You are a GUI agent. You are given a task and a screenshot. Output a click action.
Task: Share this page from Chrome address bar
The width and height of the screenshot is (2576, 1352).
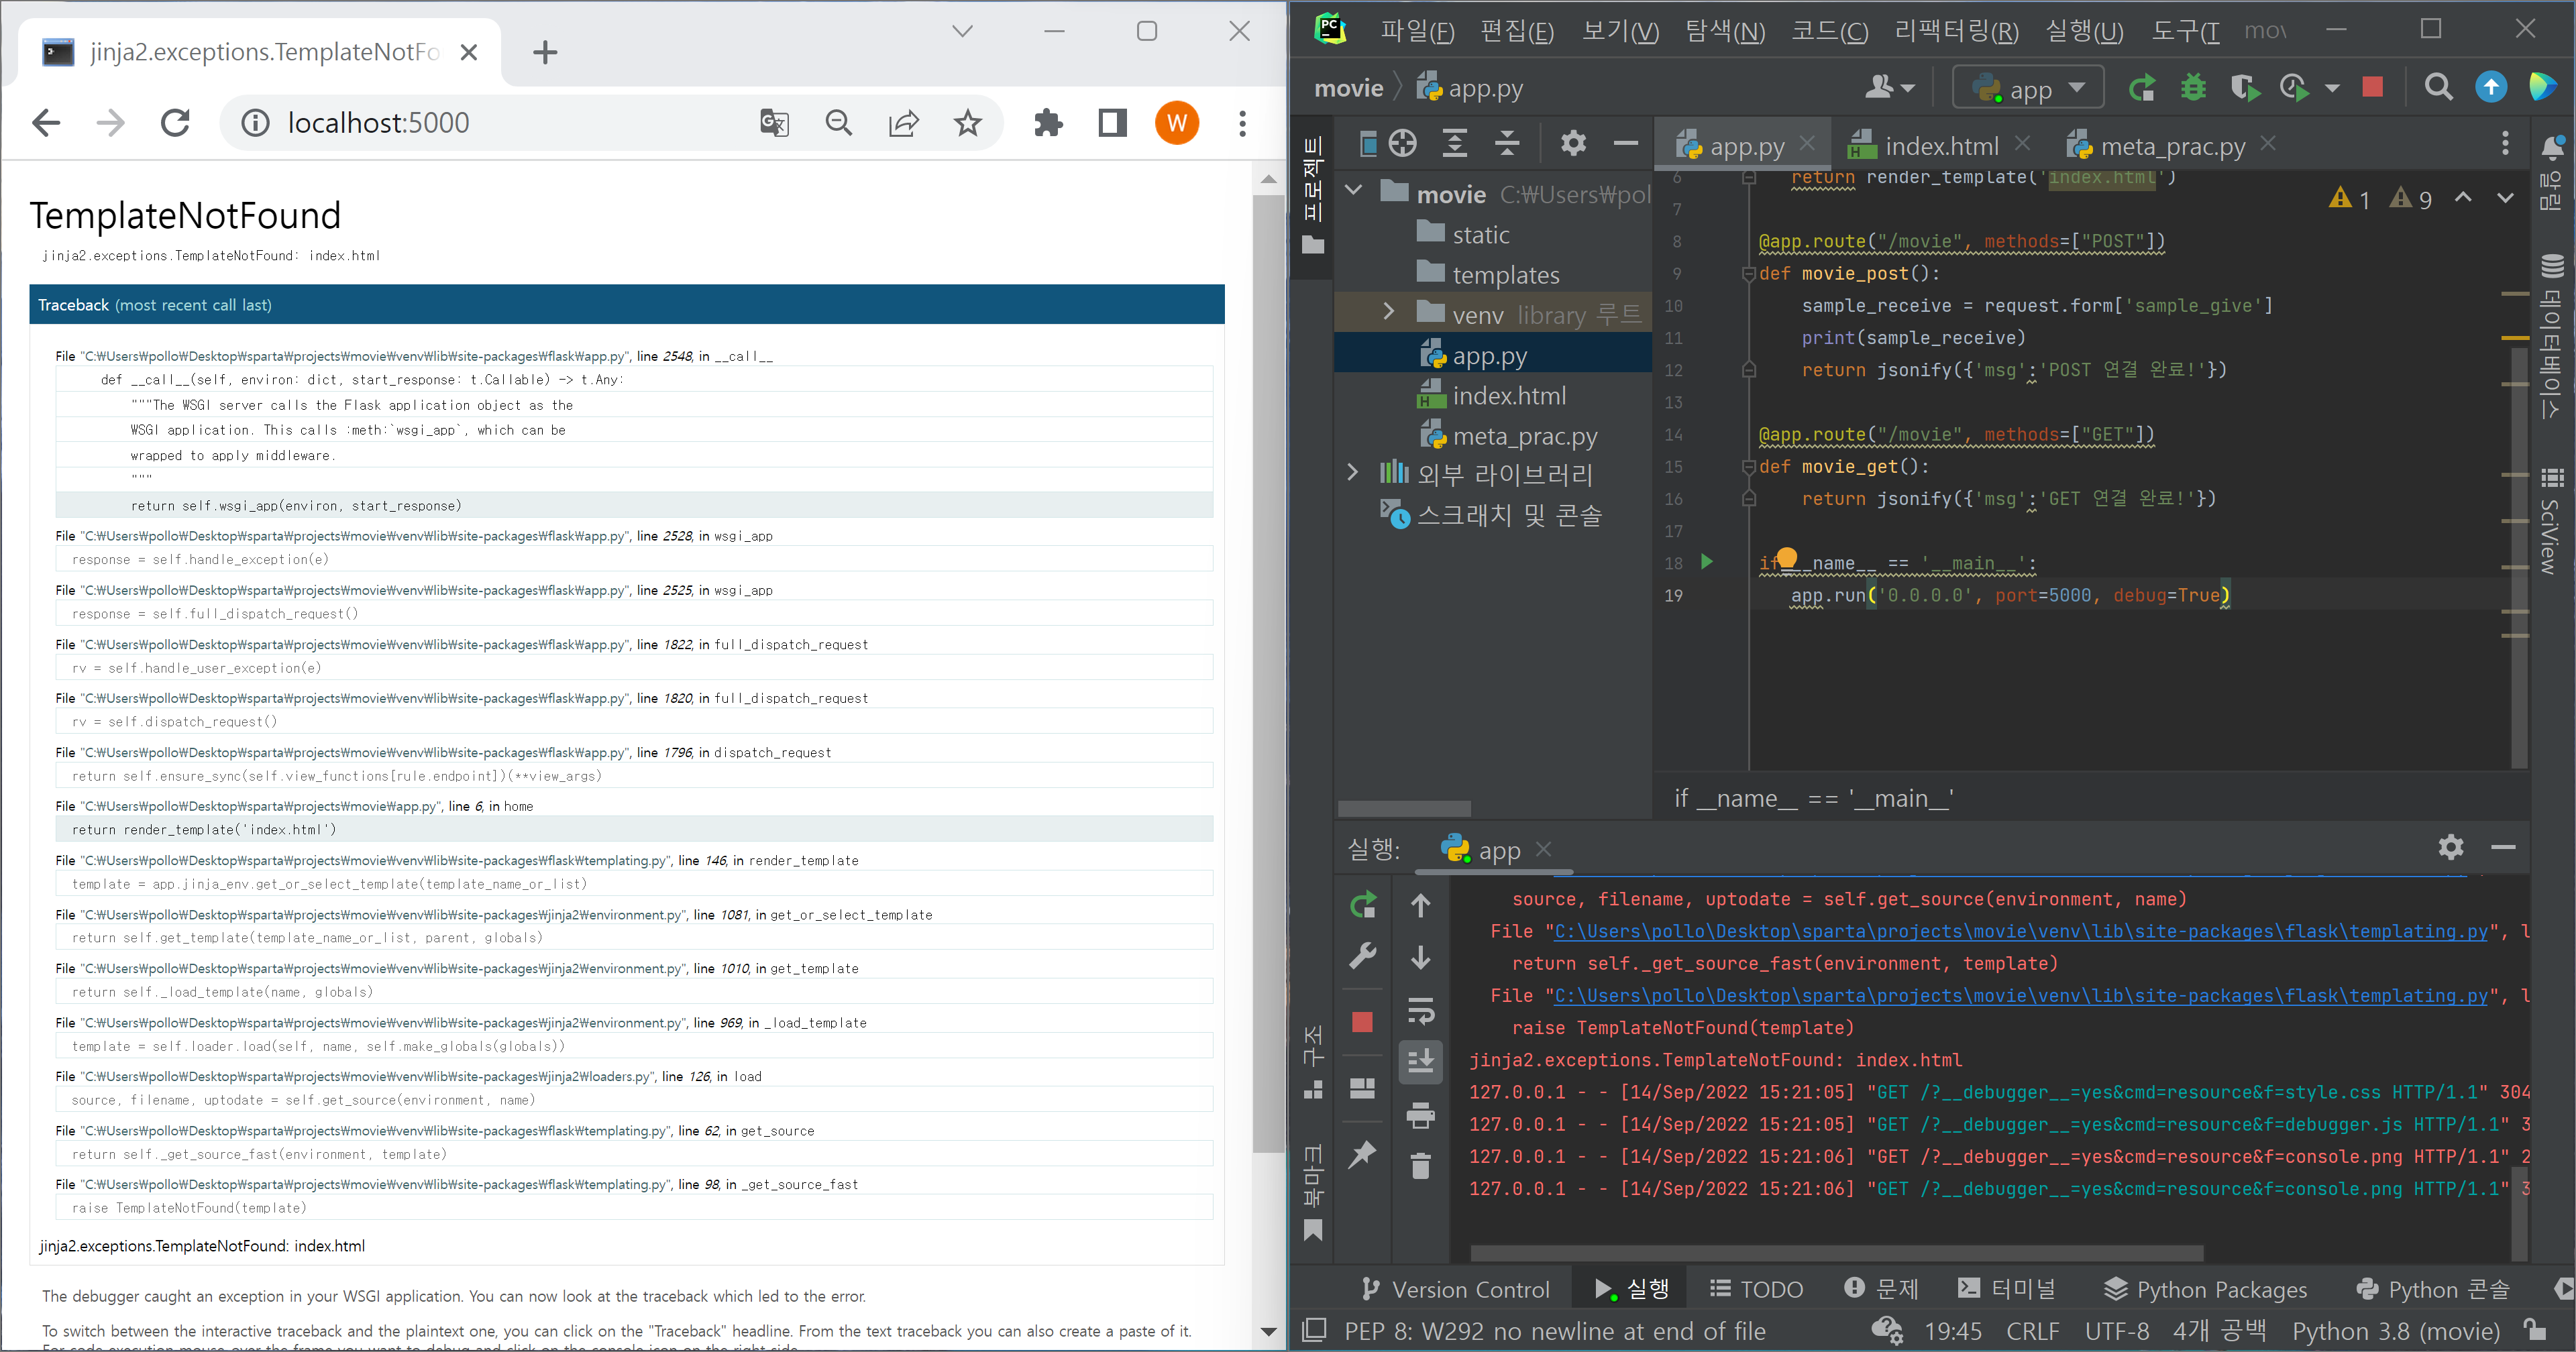click(904, 123)
